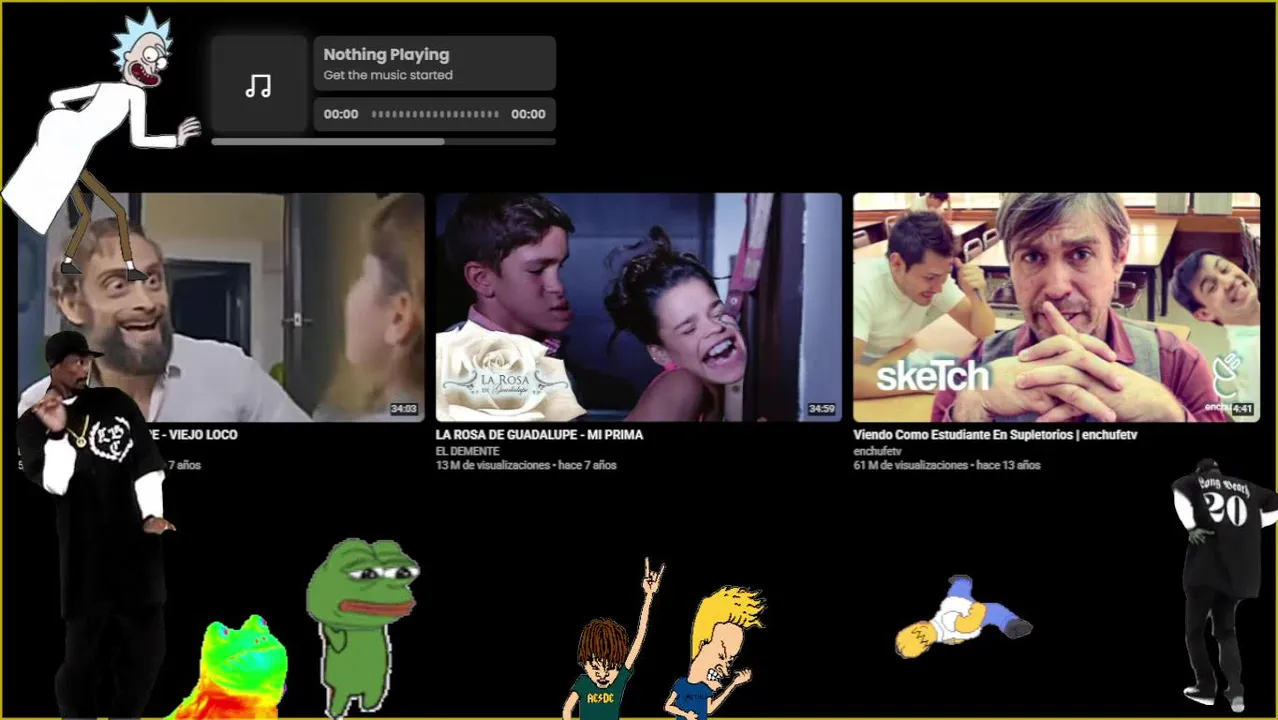Click the music note icon in the player widget
Image resolution: width=1278 pixels, height=720 pixels.
click(258, 86)
